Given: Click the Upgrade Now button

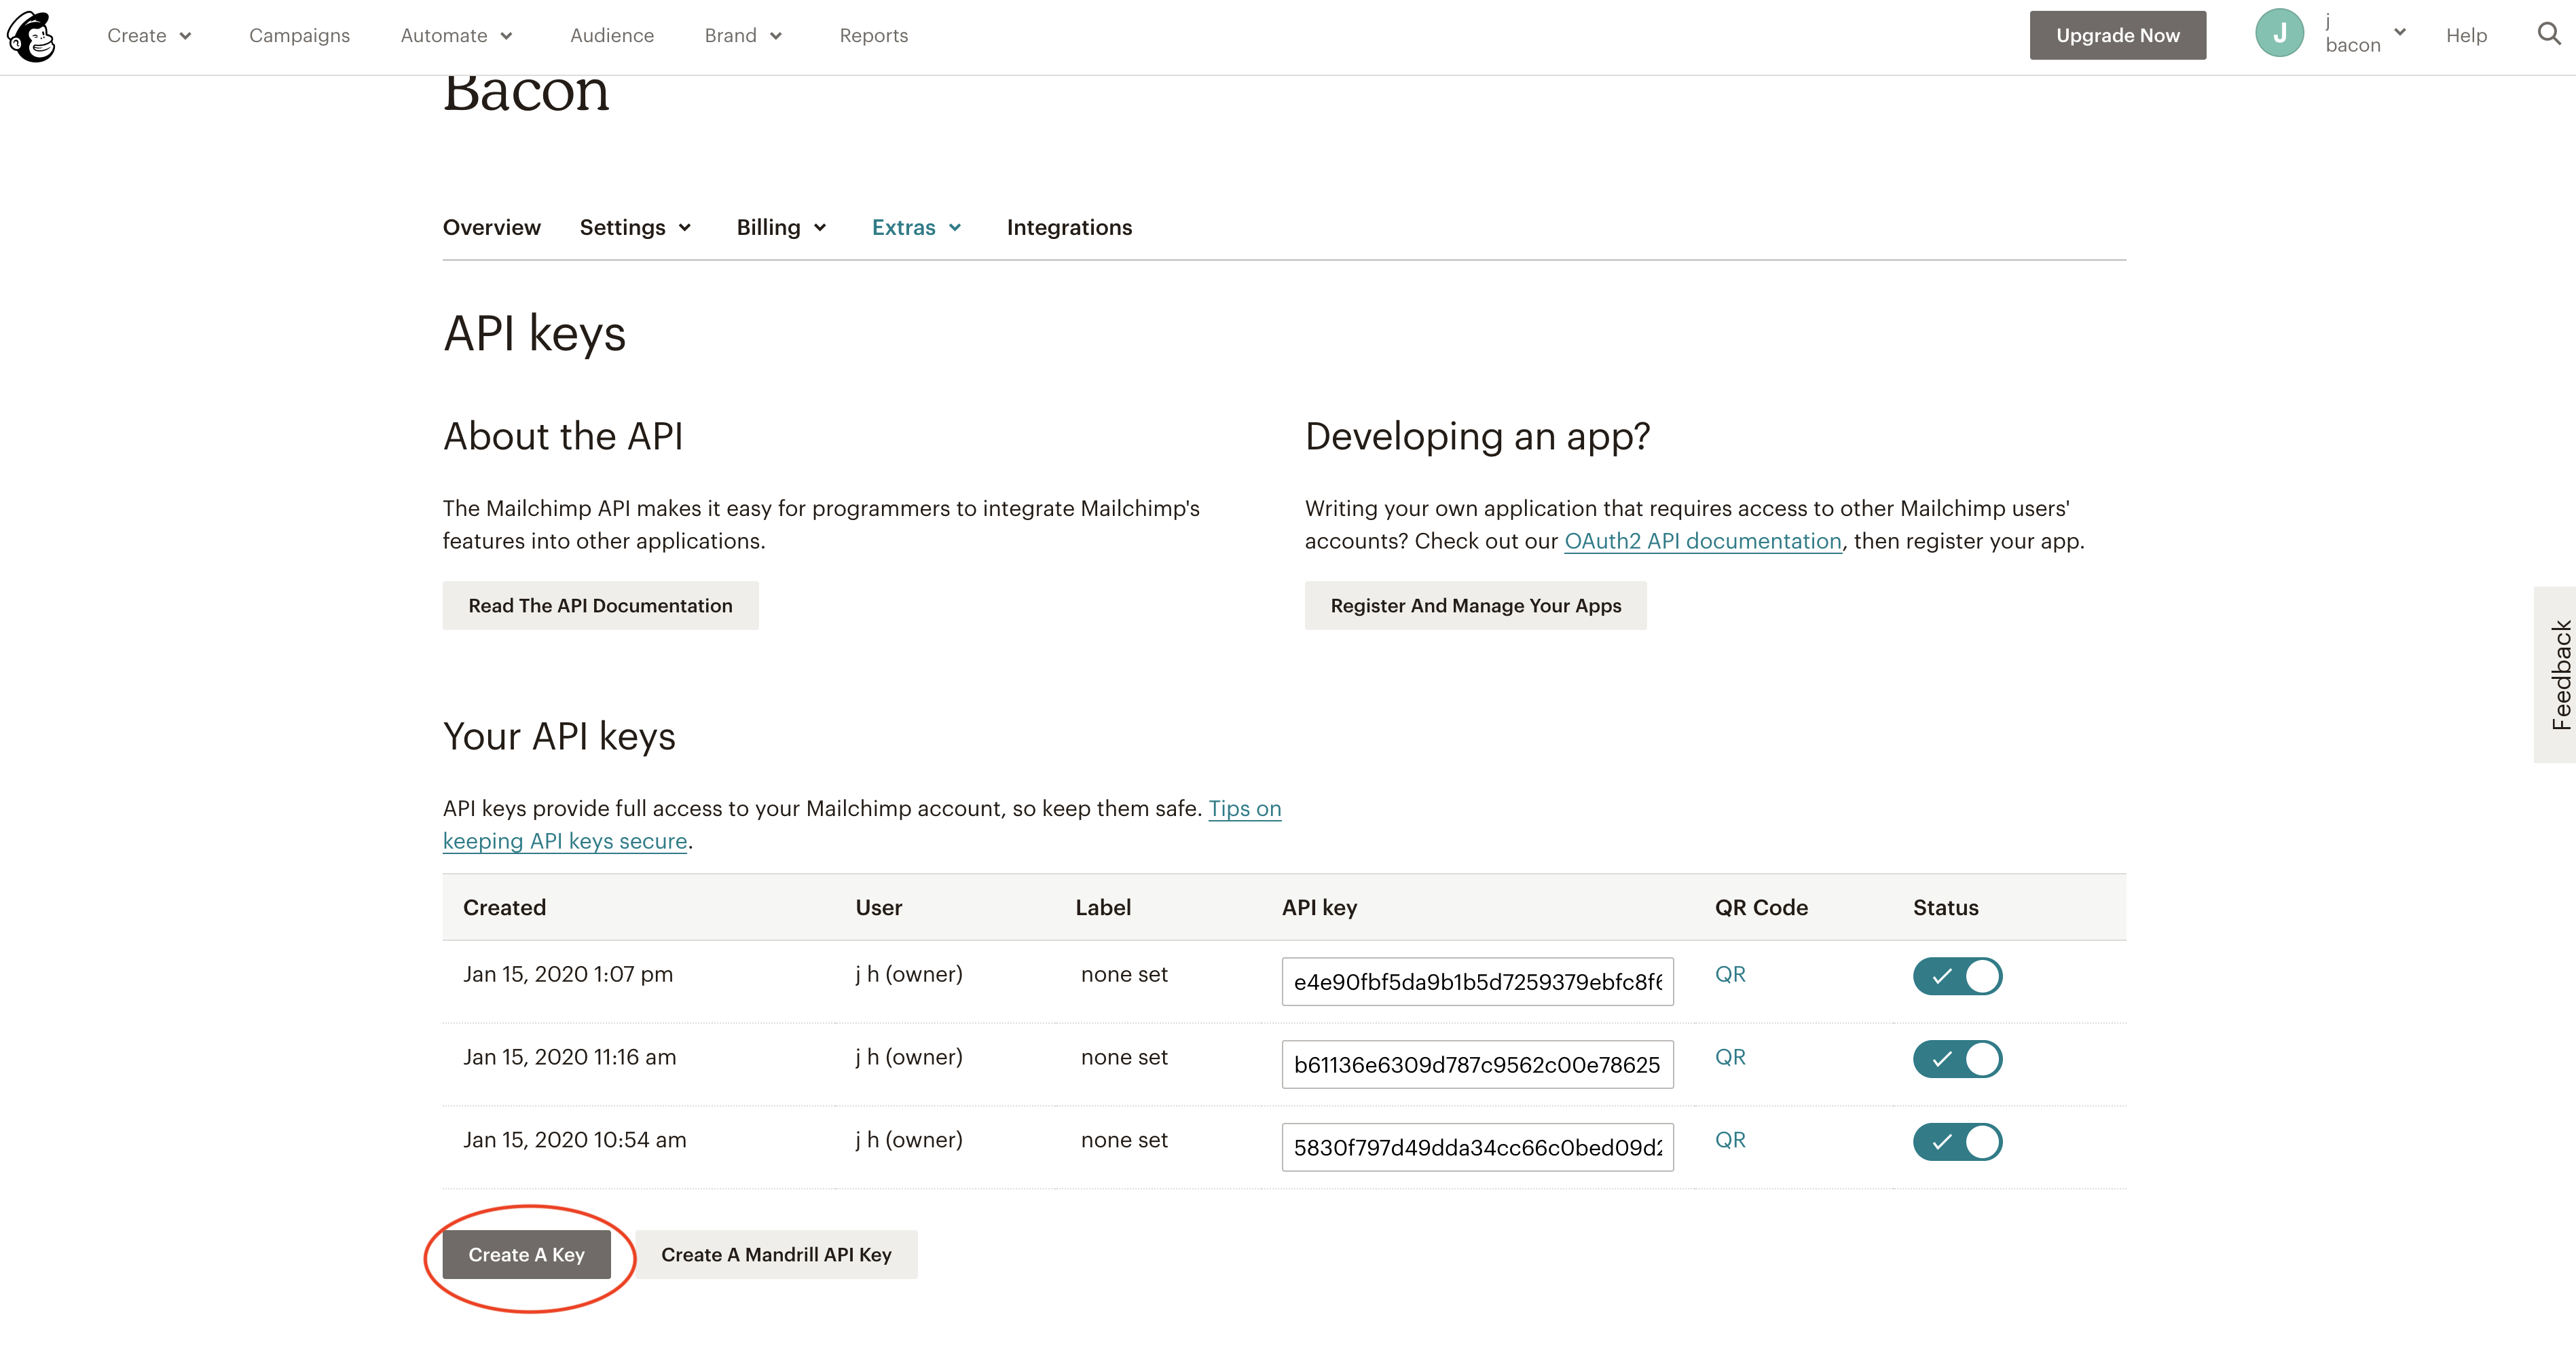Looking at the screenshot, I should (2117, 35).
